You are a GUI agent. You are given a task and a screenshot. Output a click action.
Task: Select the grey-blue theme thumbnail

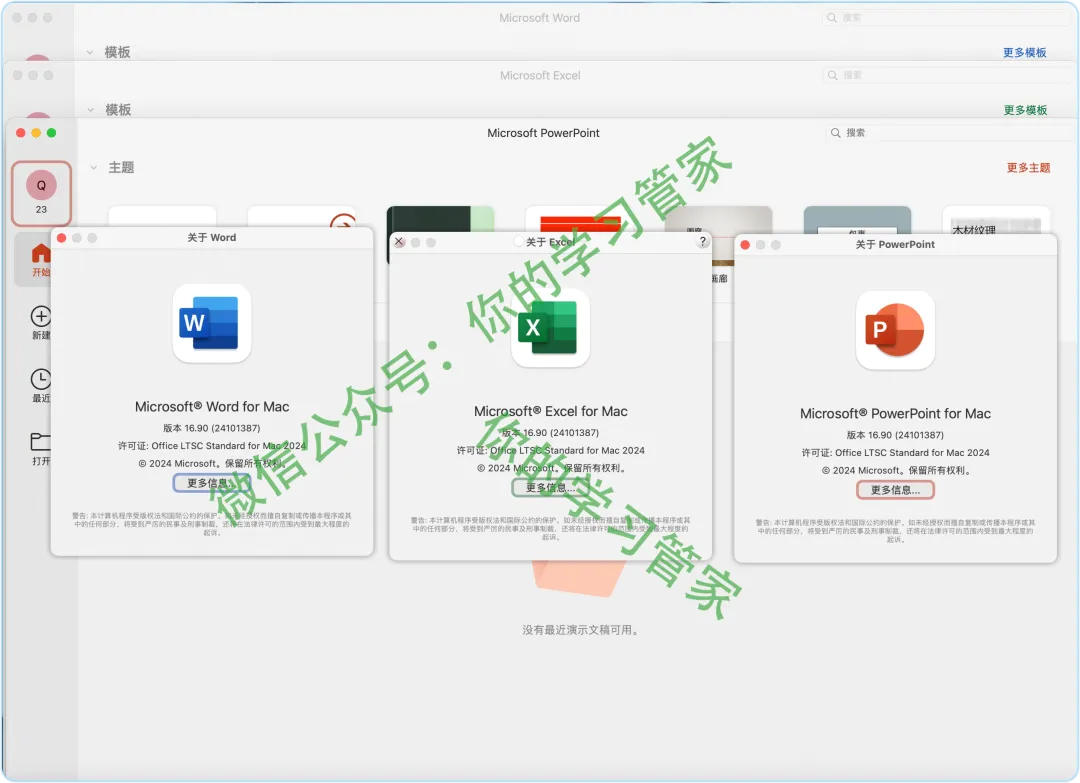point(857,220)
